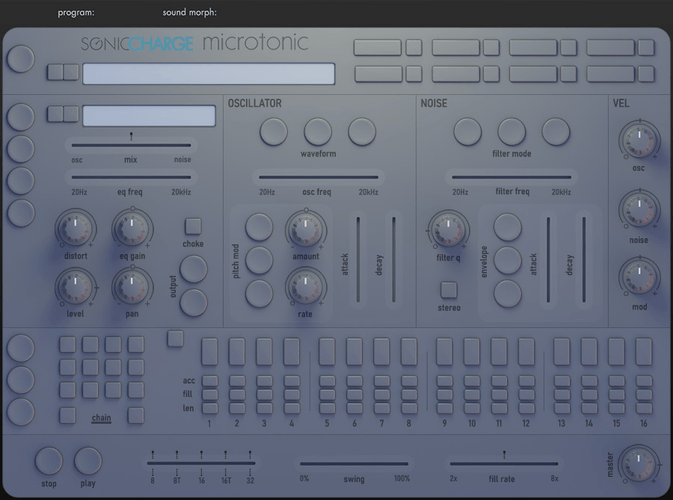
Task: Select the third waveform button
Action: [362, 132]
